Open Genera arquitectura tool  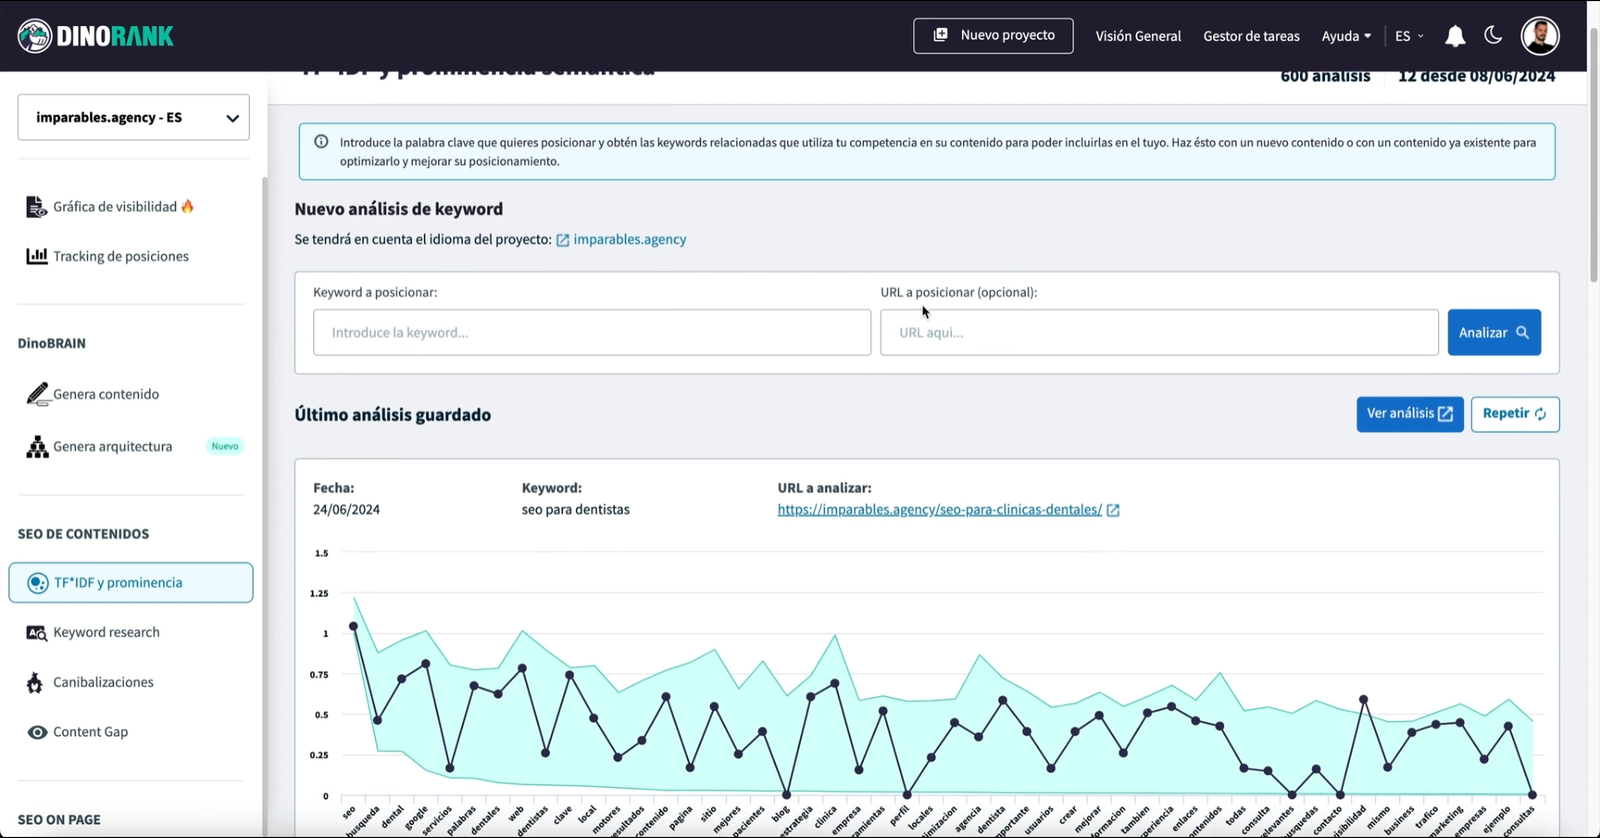coord(112,447)
